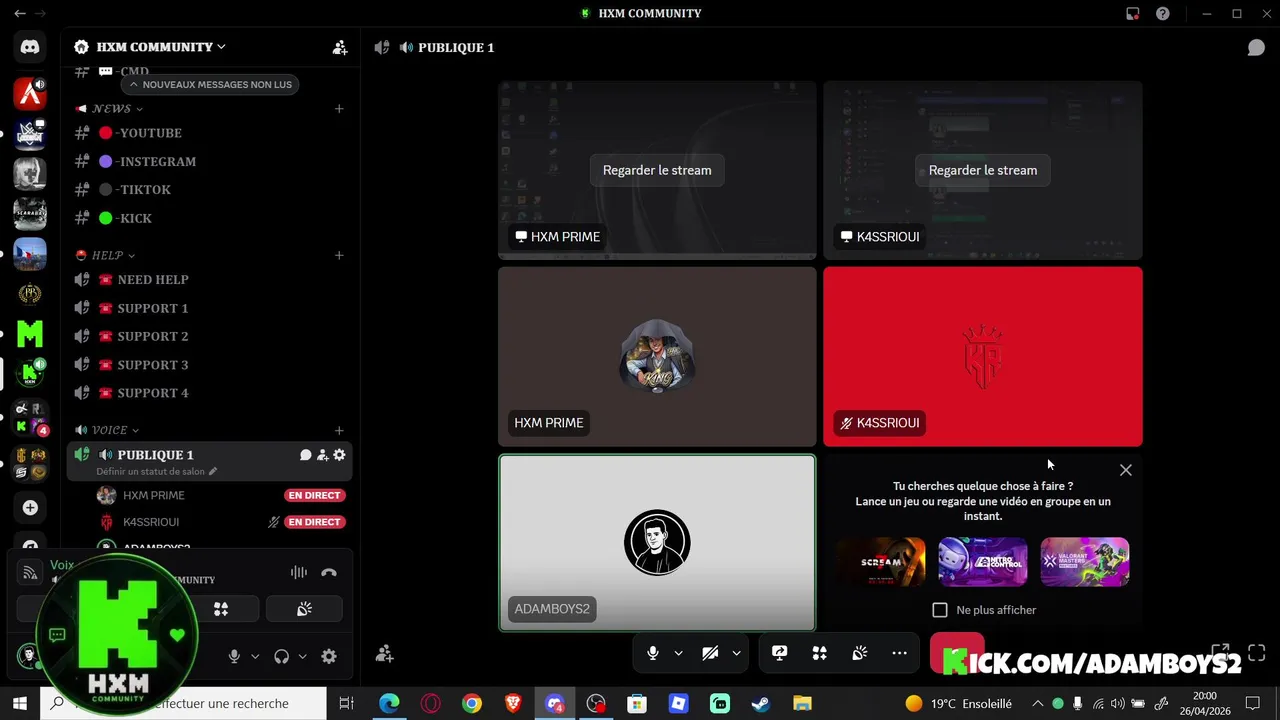This screenshot has width=1280, height=720.
Task: Open Steam from the Windows taskbar
Action: click(x=761, y=703)
